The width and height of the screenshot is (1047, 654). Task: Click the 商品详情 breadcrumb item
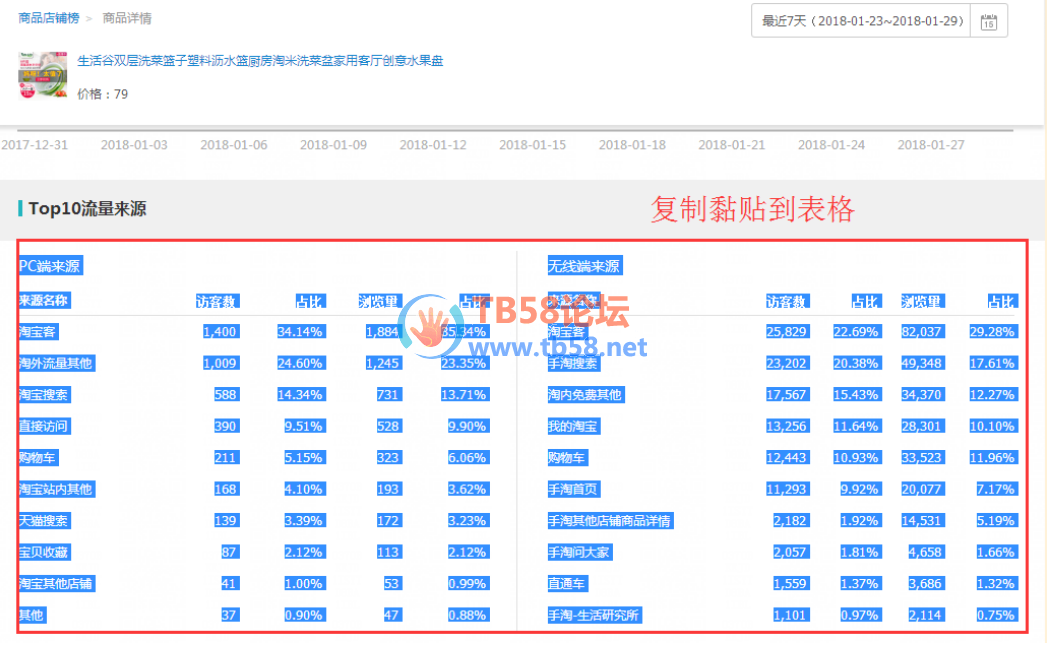point(127,18)
